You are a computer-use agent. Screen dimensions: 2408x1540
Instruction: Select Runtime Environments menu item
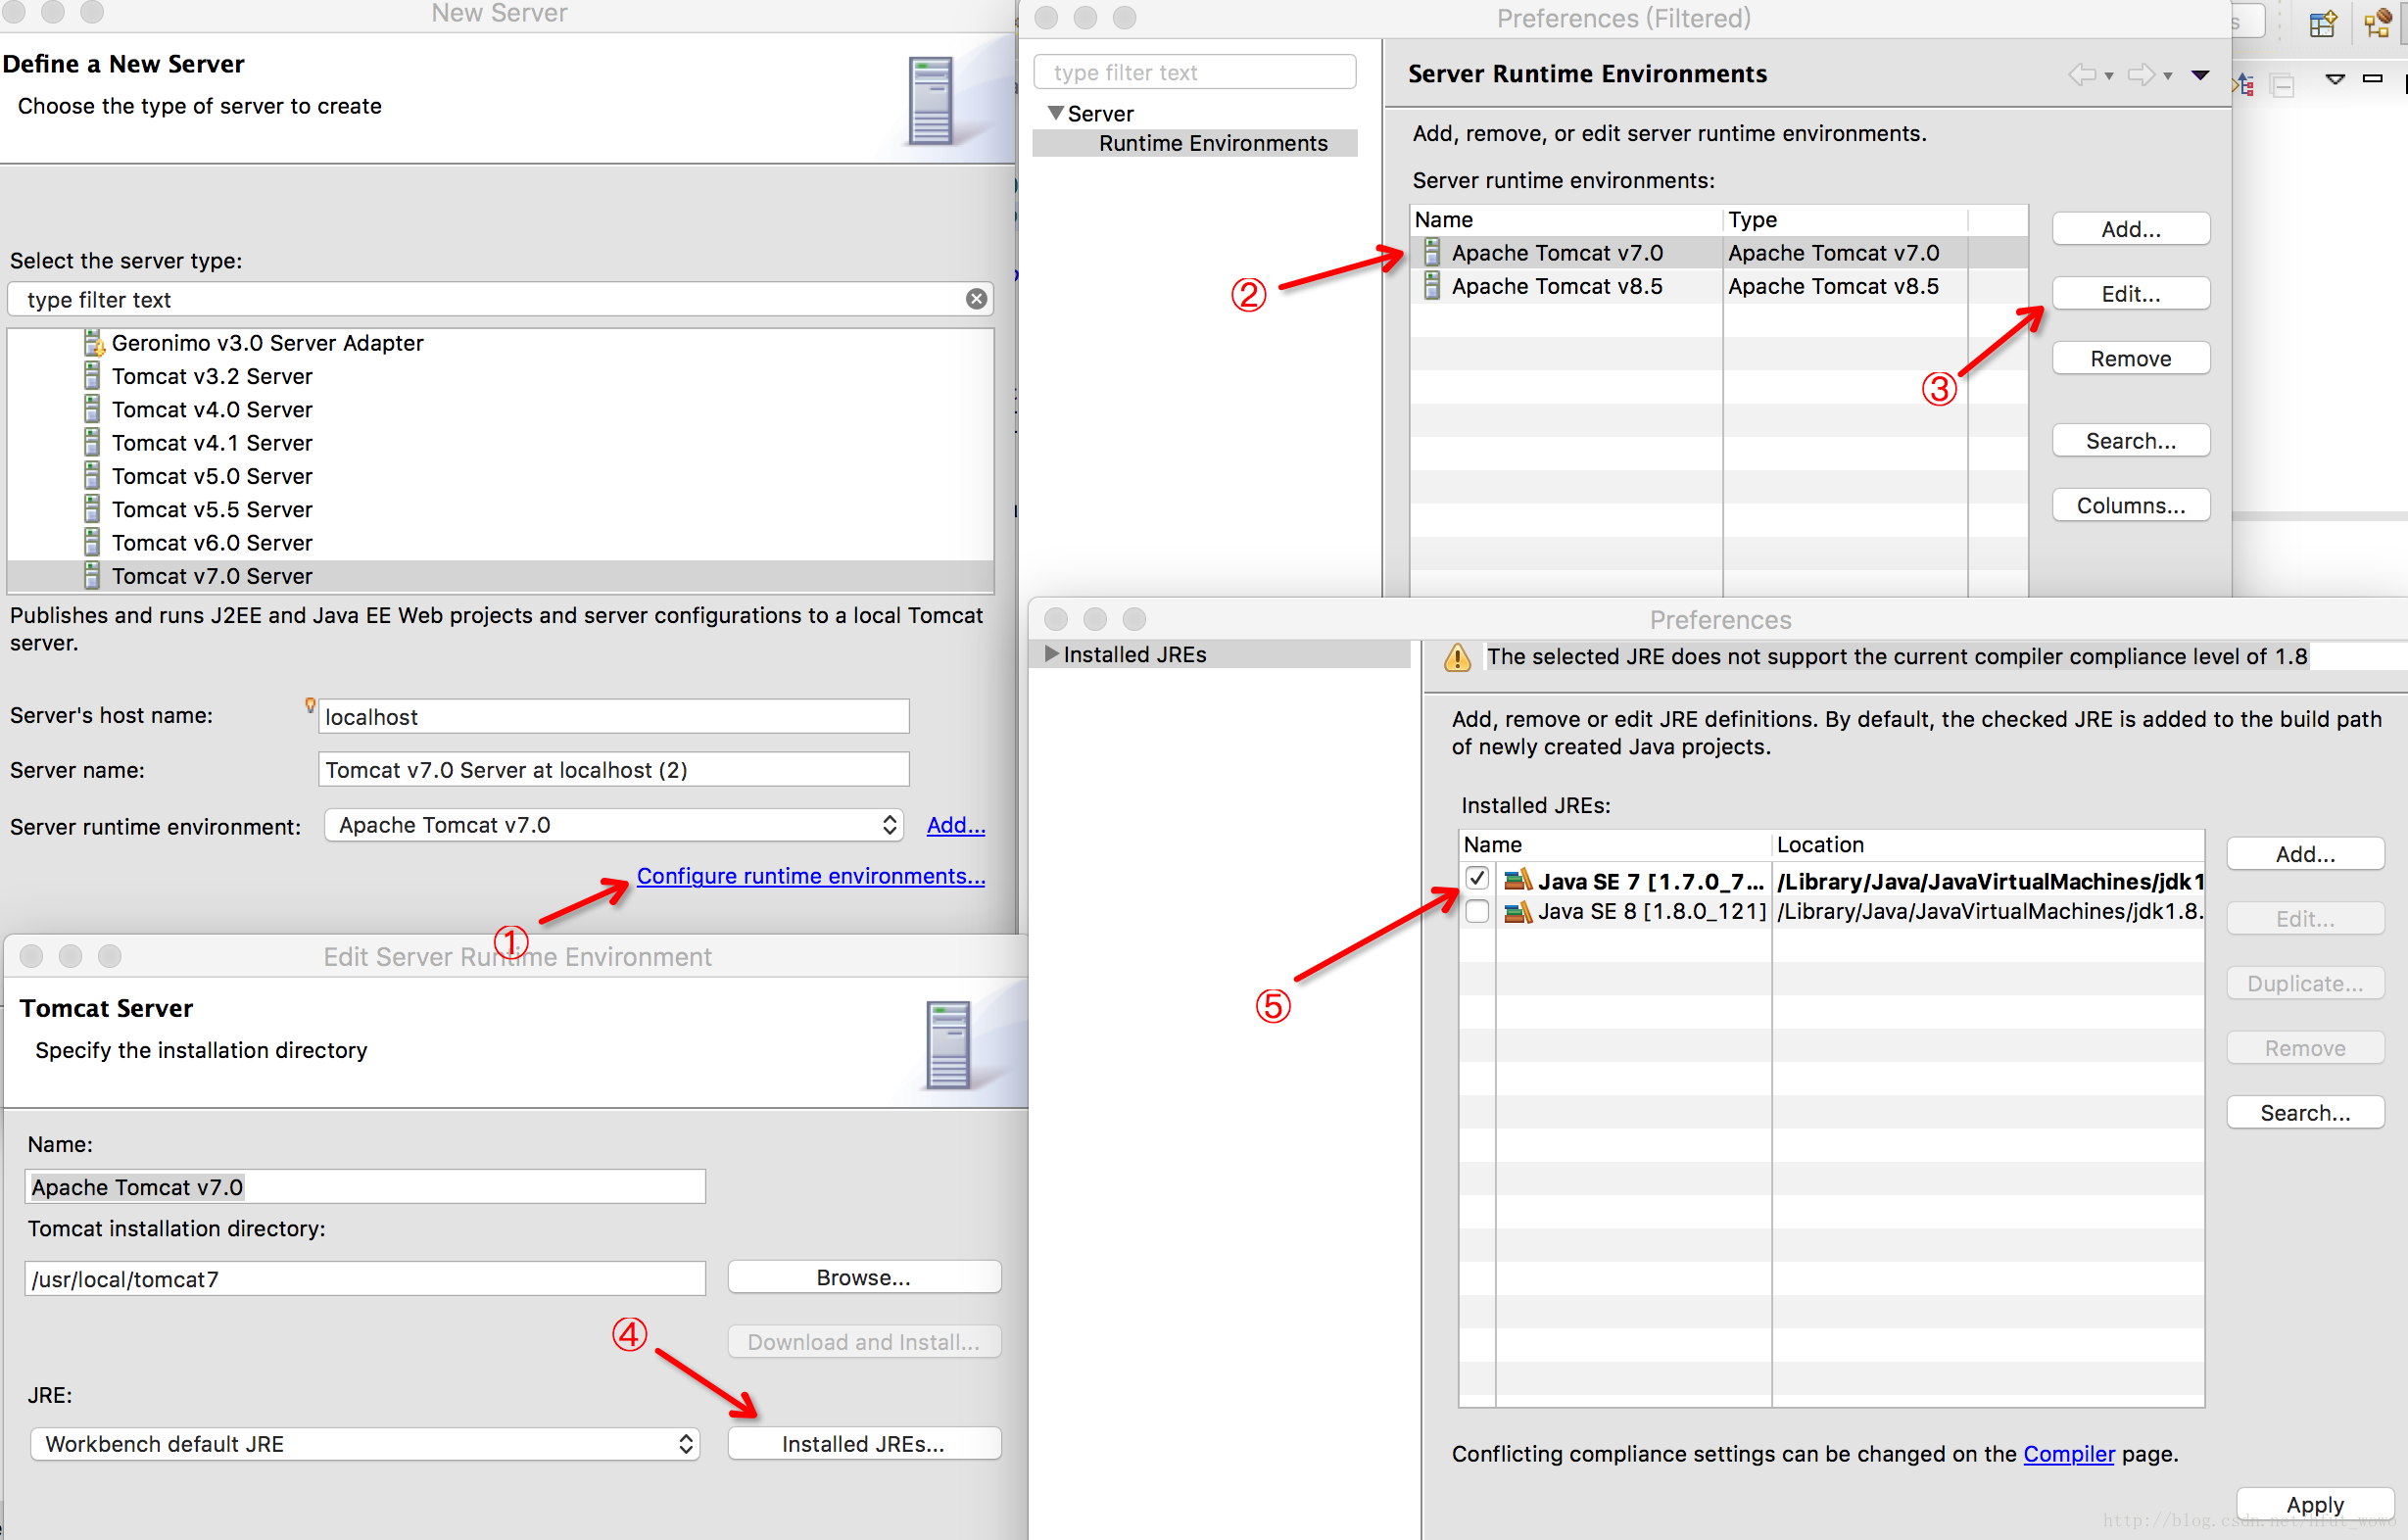coord(1209,144)
